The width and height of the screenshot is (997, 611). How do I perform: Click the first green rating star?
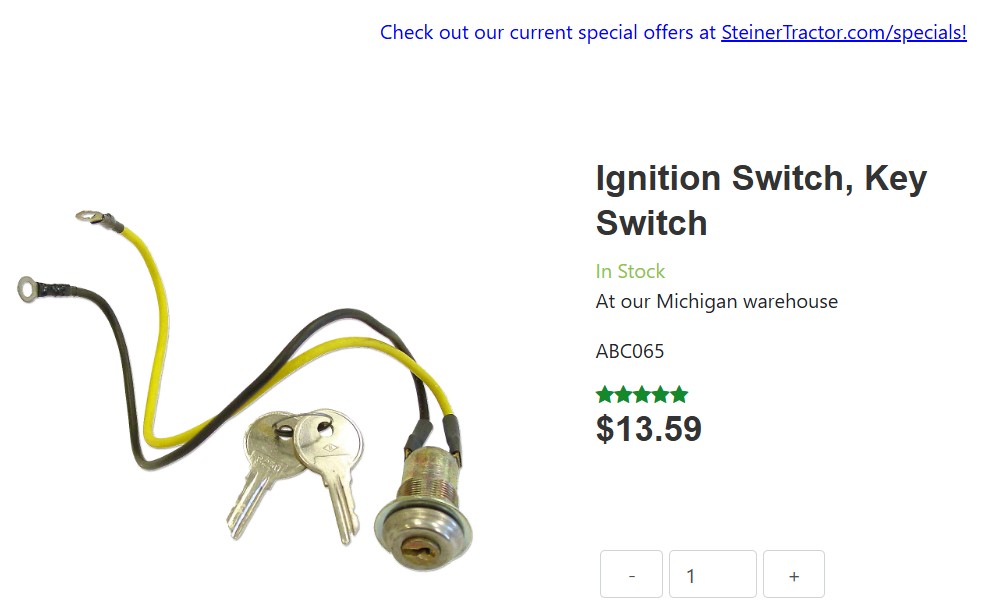tap(605, 395)
